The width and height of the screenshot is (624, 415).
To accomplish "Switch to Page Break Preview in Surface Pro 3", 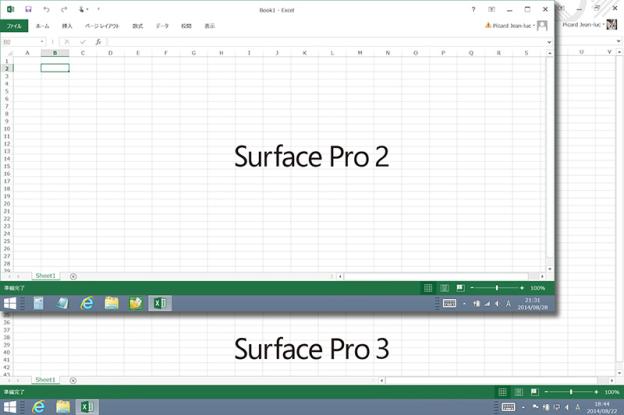I will (x=534, y=392).
